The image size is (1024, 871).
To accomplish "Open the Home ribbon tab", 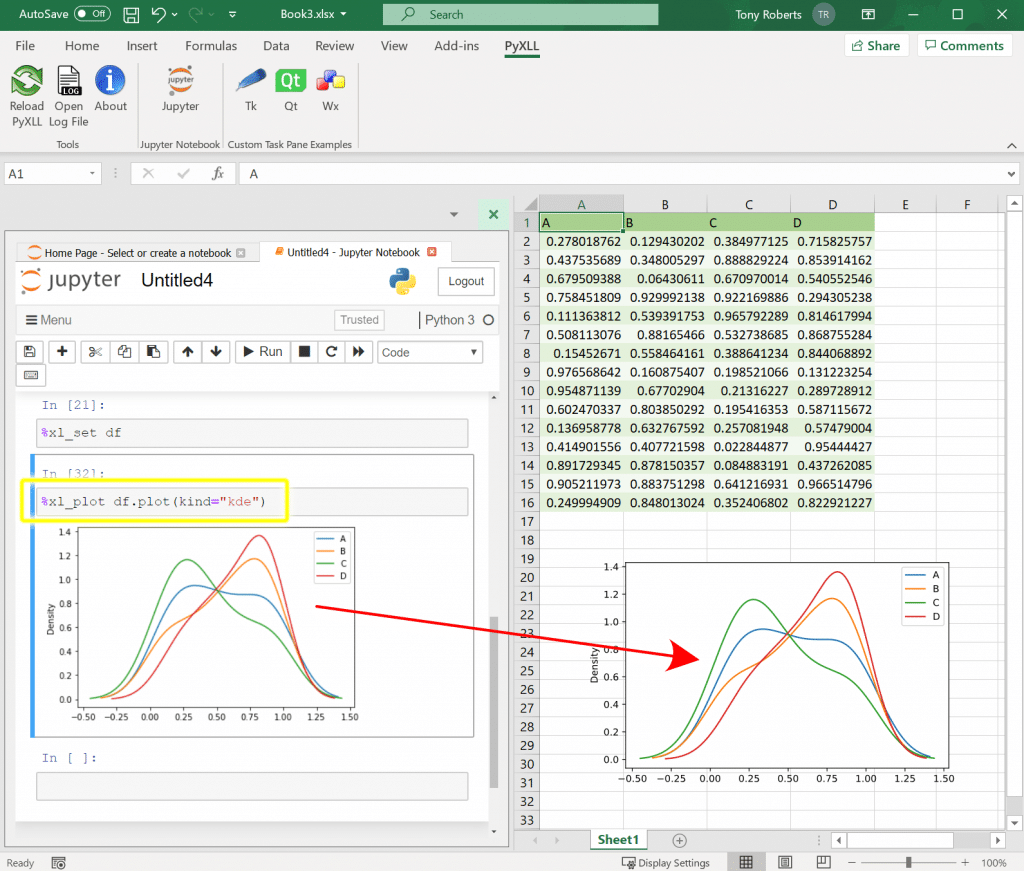I will click(81, 45).
